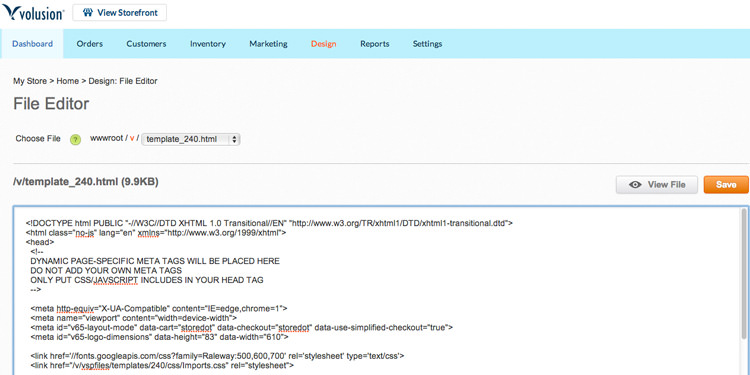
Task: Click the eye icon on View File
Action: pos(635,185)
